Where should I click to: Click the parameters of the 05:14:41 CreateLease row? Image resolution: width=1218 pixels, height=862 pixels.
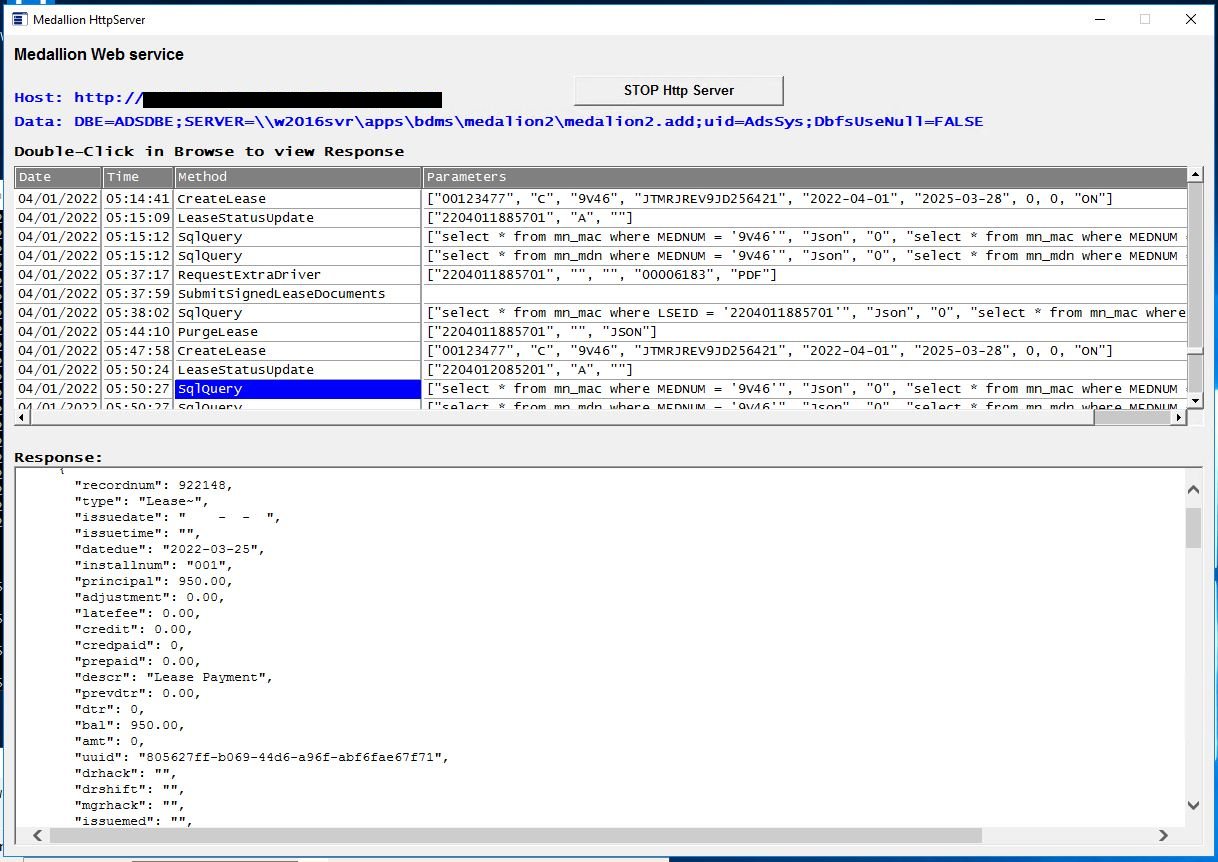coord(805,199)
